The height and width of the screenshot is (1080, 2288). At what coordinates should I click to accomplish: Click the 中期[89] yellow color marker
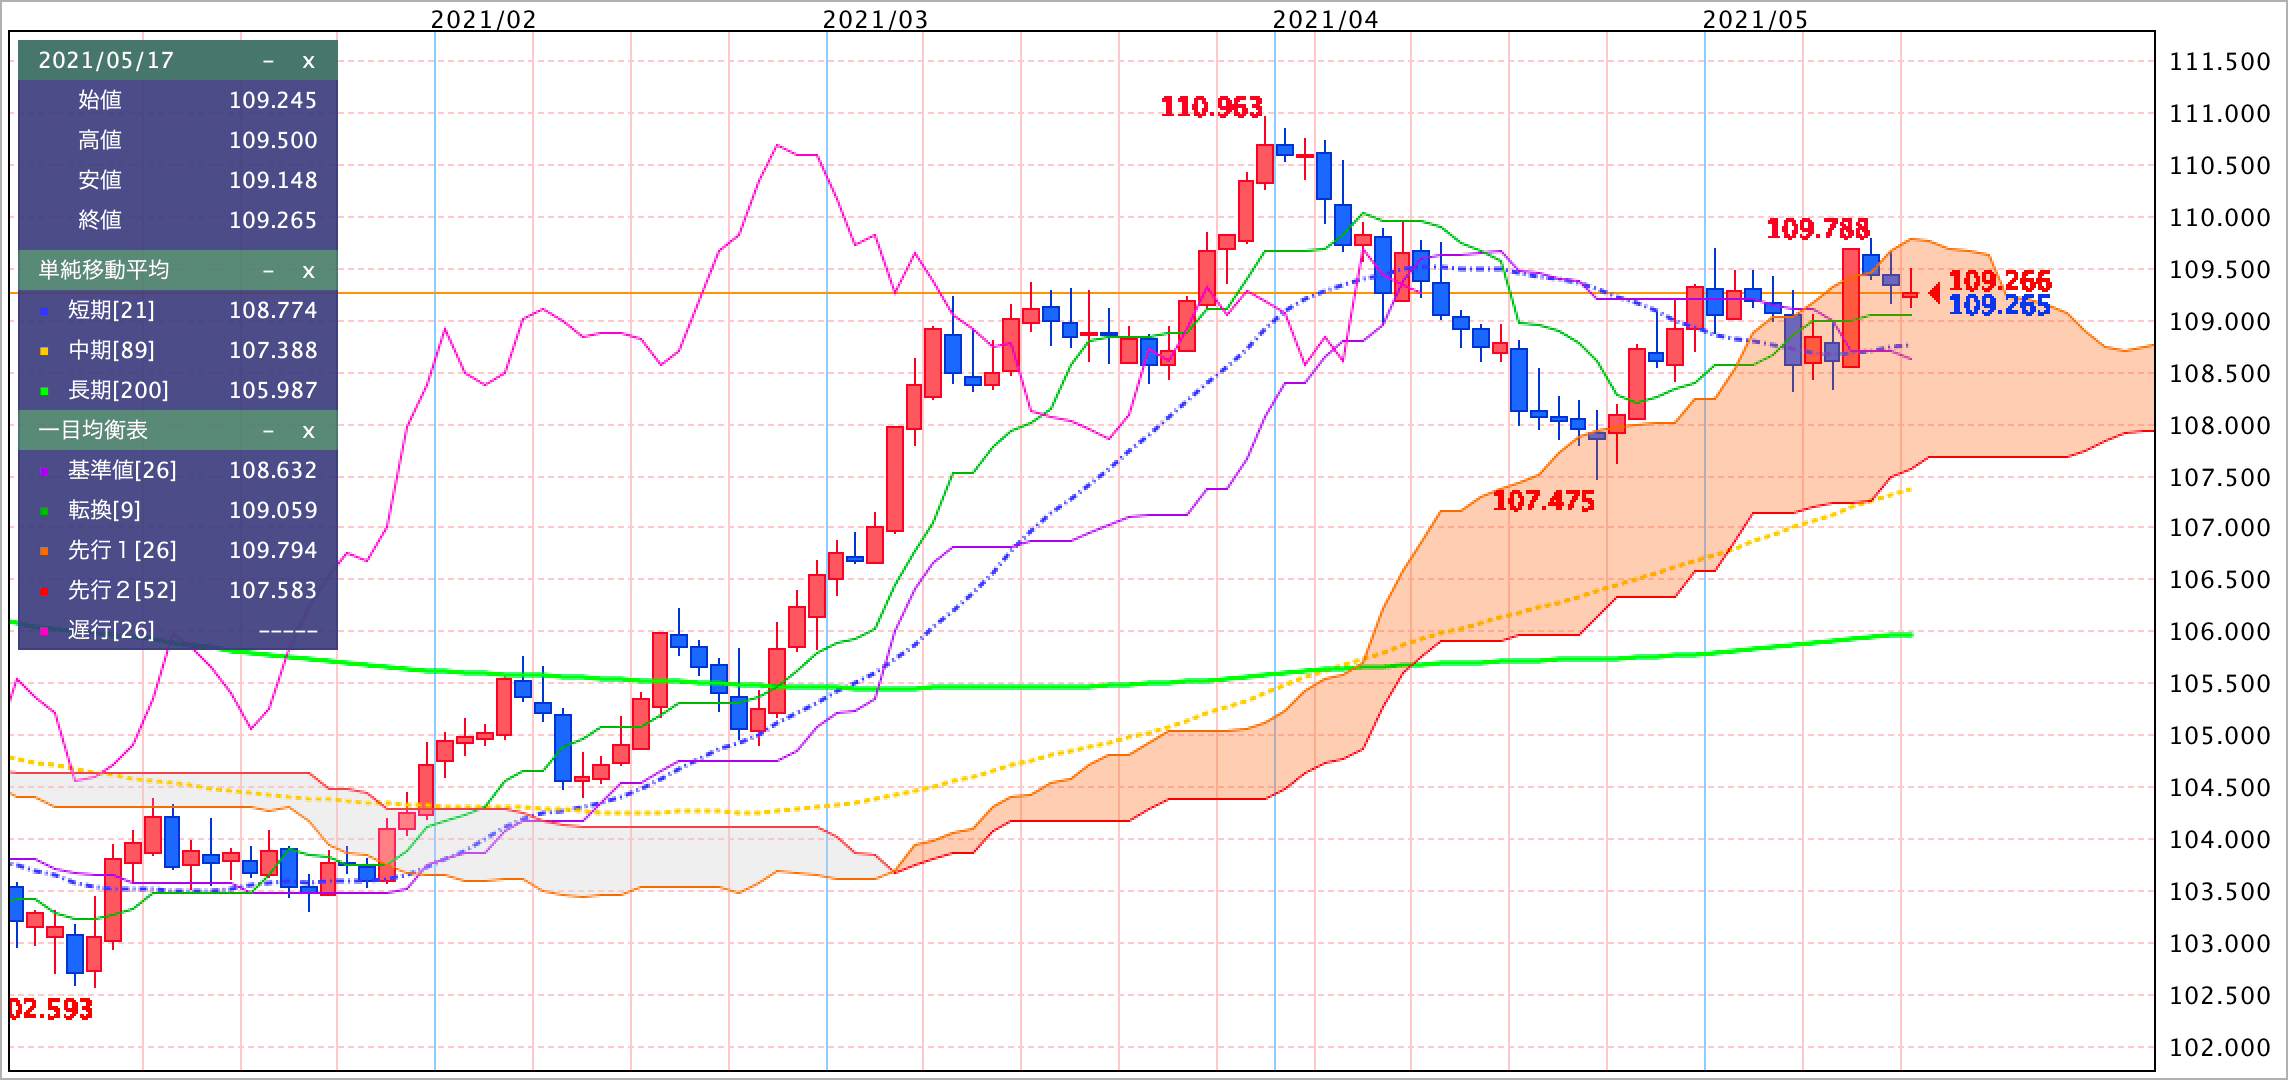(x=43, y=352)
